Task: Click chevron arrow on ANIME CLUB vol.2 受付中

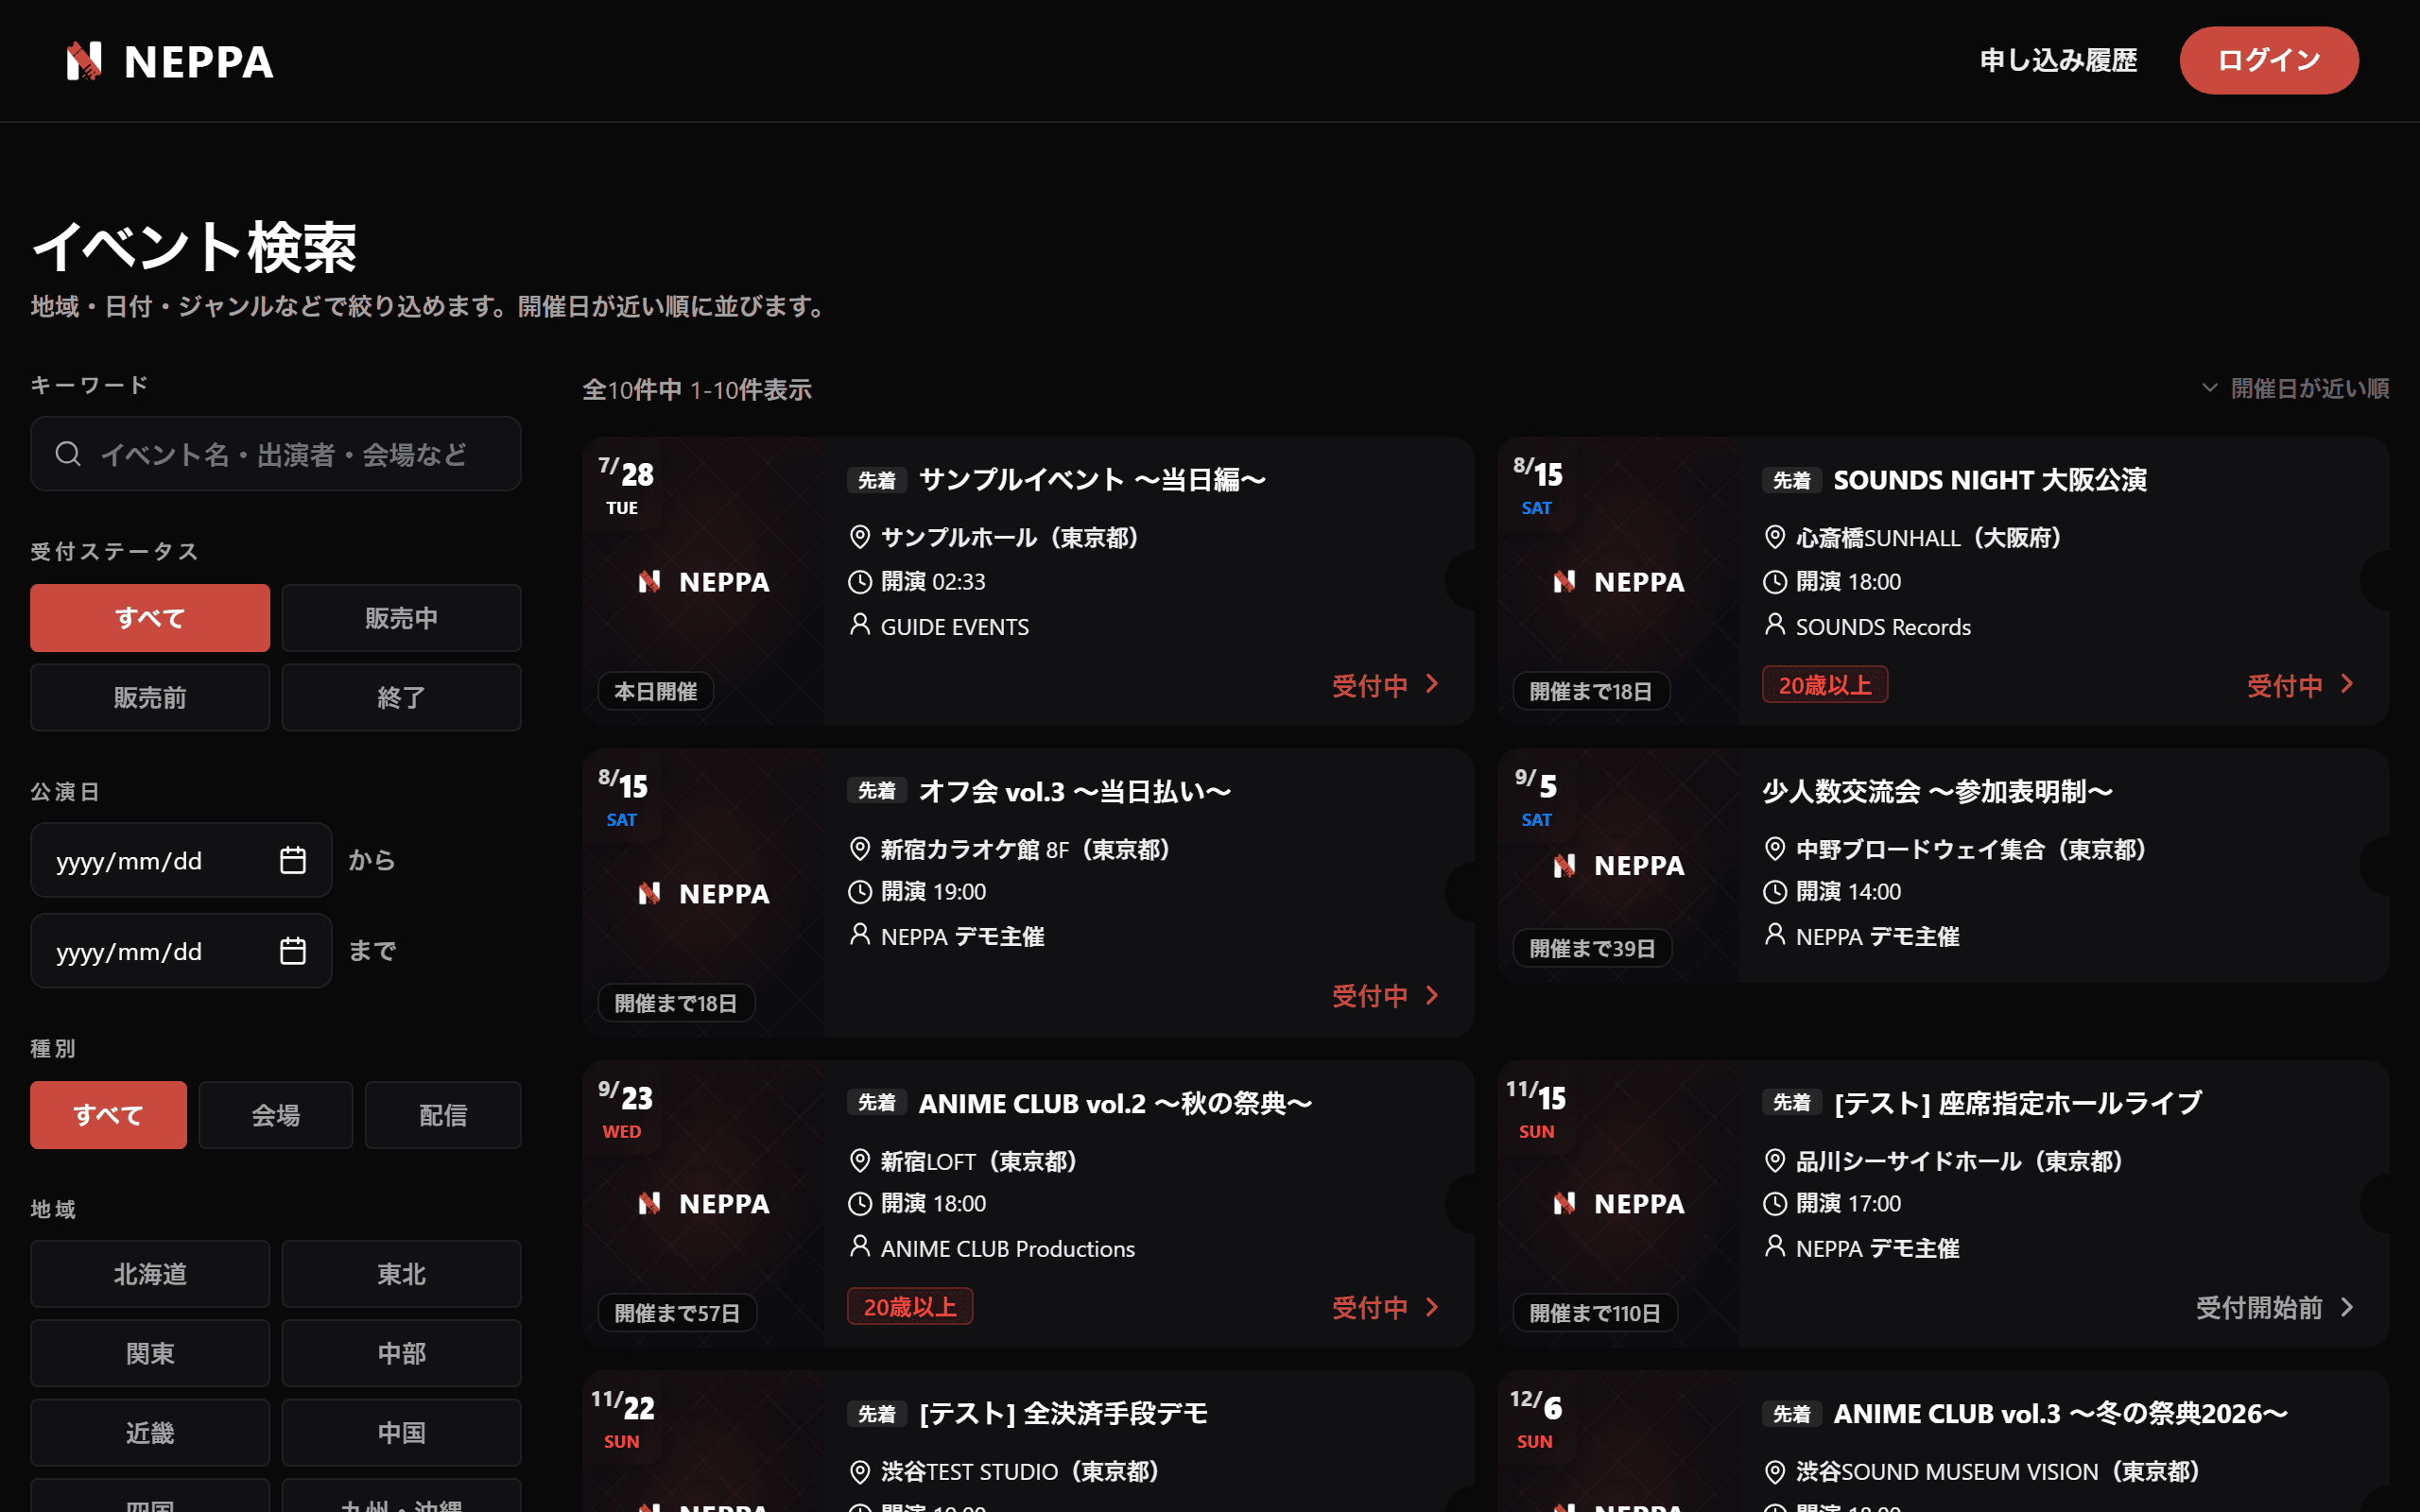Action: pos(1432,1307)
